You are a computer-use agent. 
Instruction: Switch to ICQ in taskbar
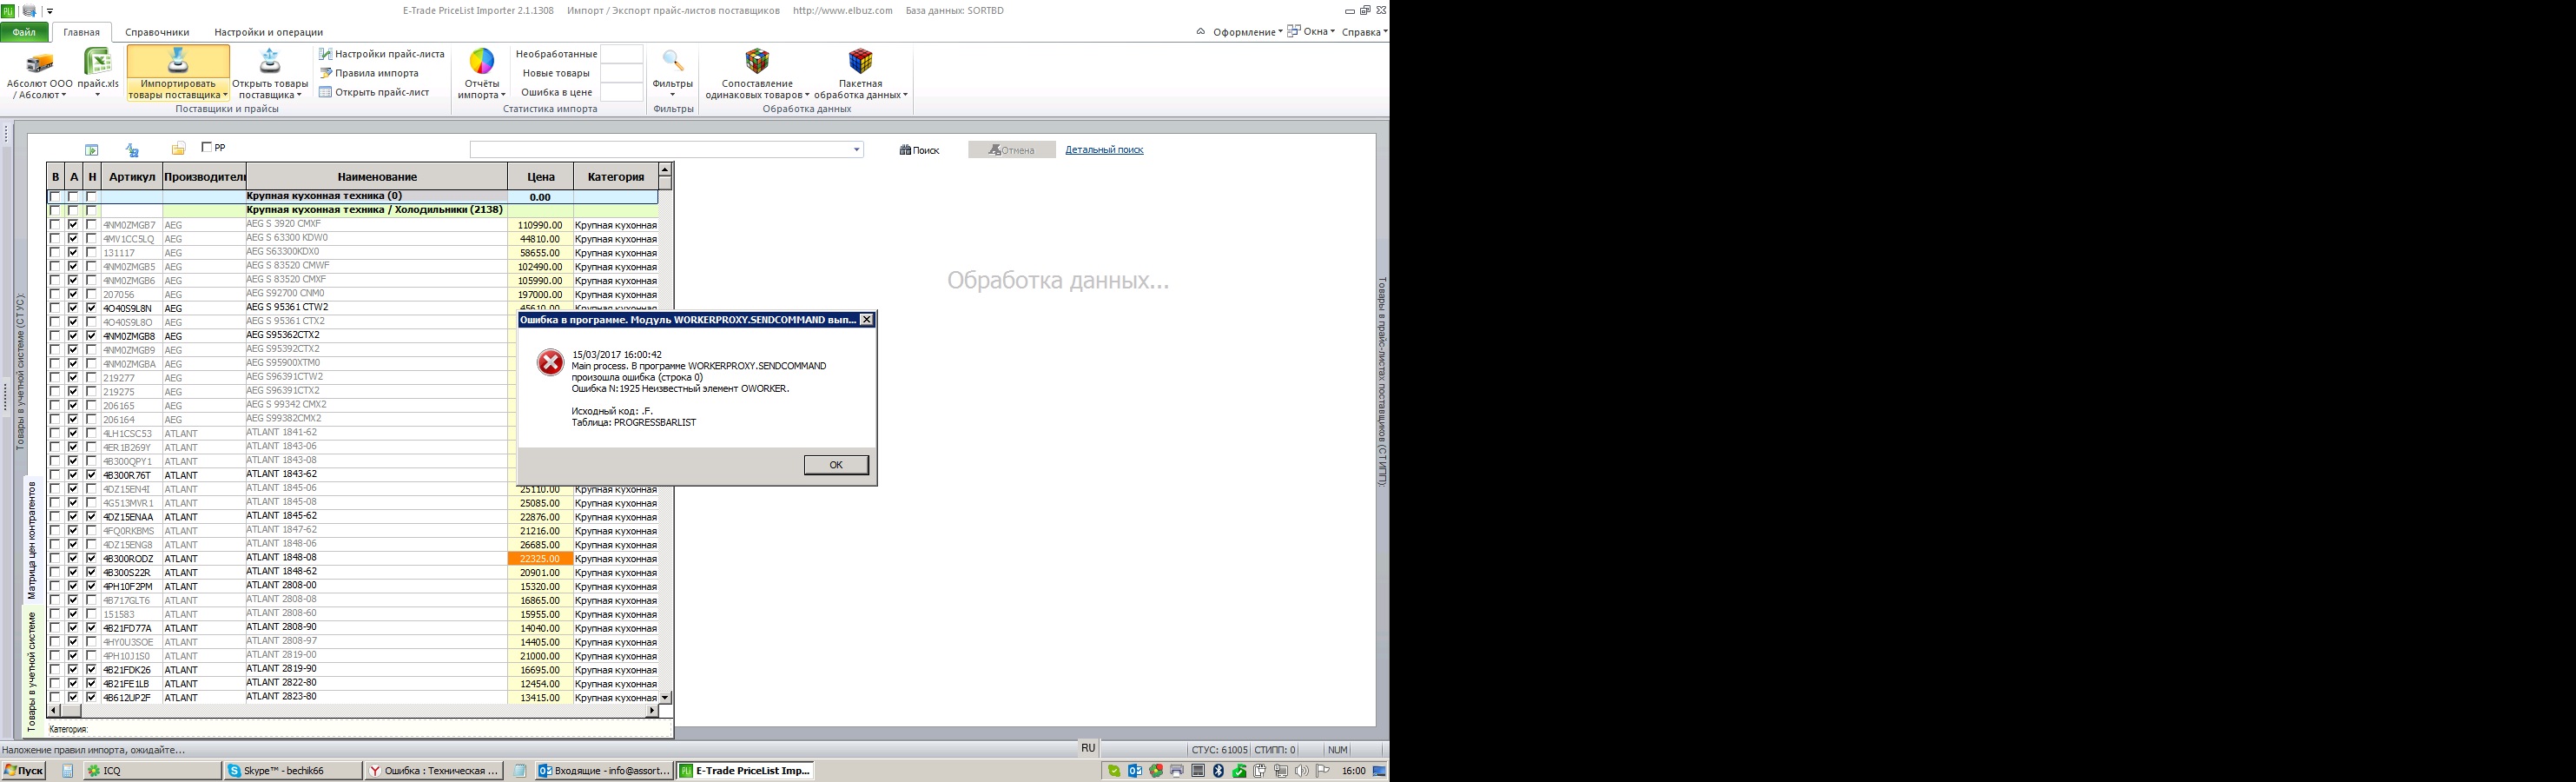click(152, 771)
